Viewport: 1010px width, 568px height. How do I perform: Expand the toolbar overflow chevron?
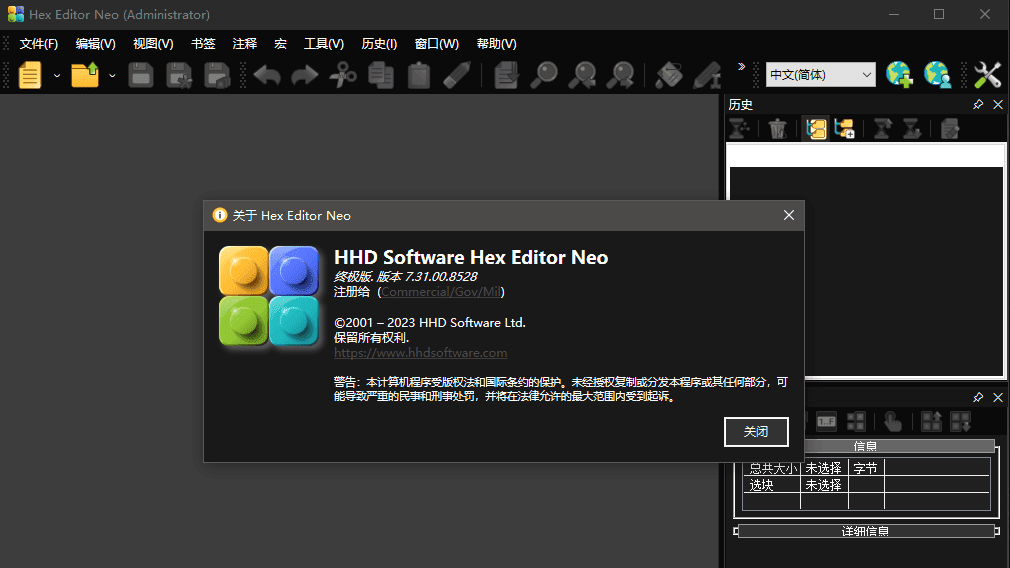point(741,66)
